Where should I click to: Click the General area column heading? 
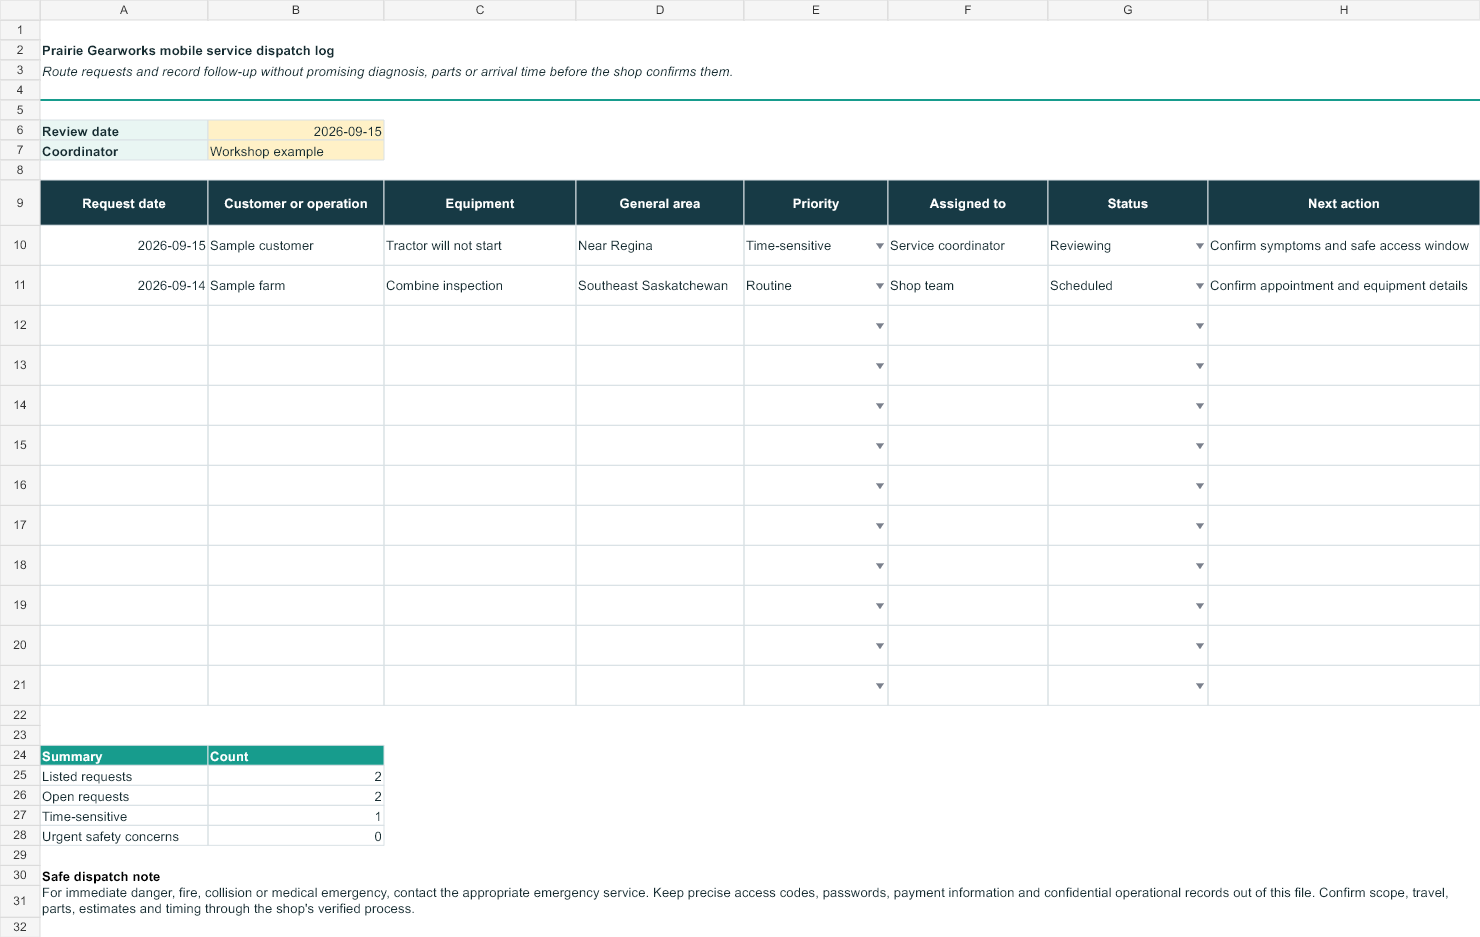point(660,203)
